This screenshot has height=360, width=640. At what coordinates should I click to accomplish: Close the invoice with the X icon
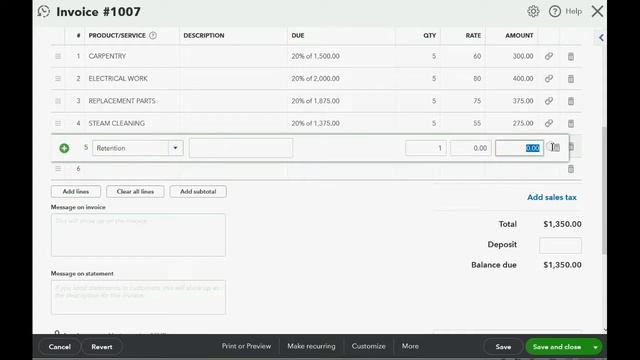pos(597,11)
